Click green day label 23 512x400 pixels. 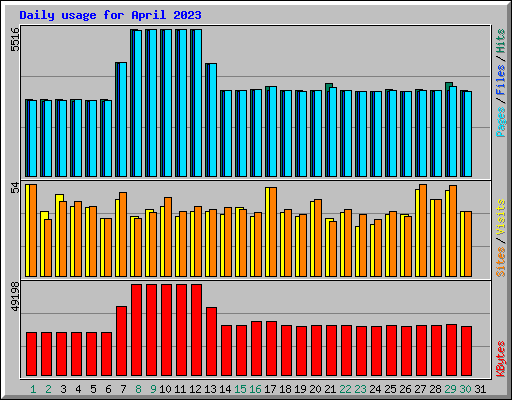point(360,389)
